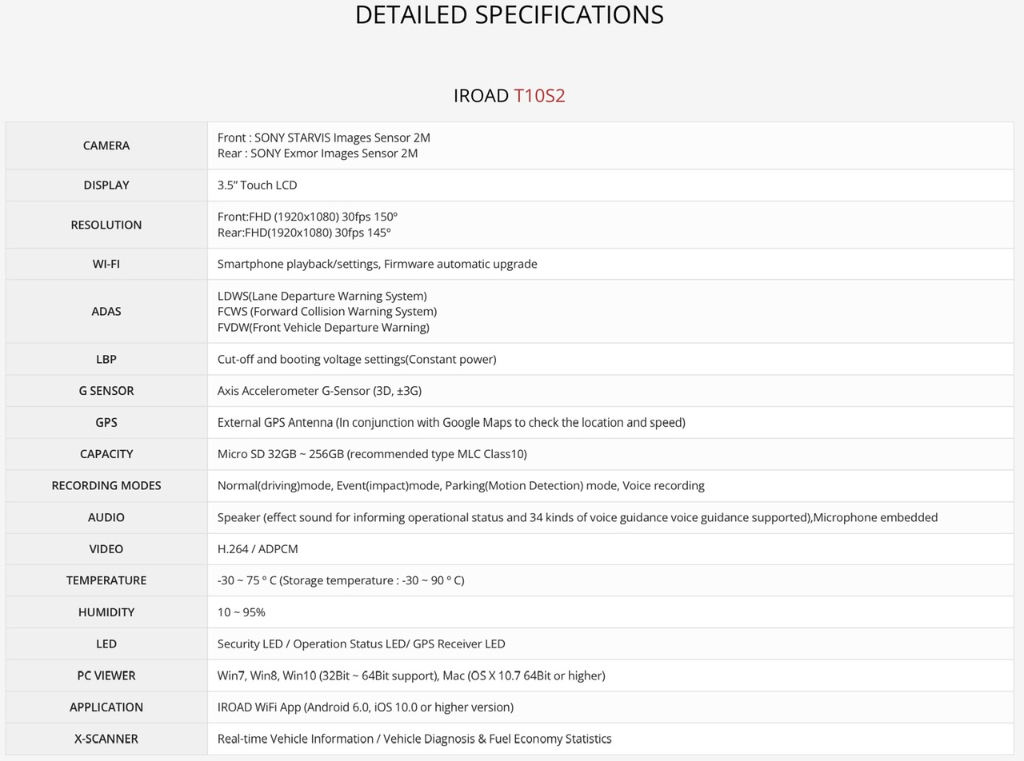Click the G SENSOR row label

point(106,391)
